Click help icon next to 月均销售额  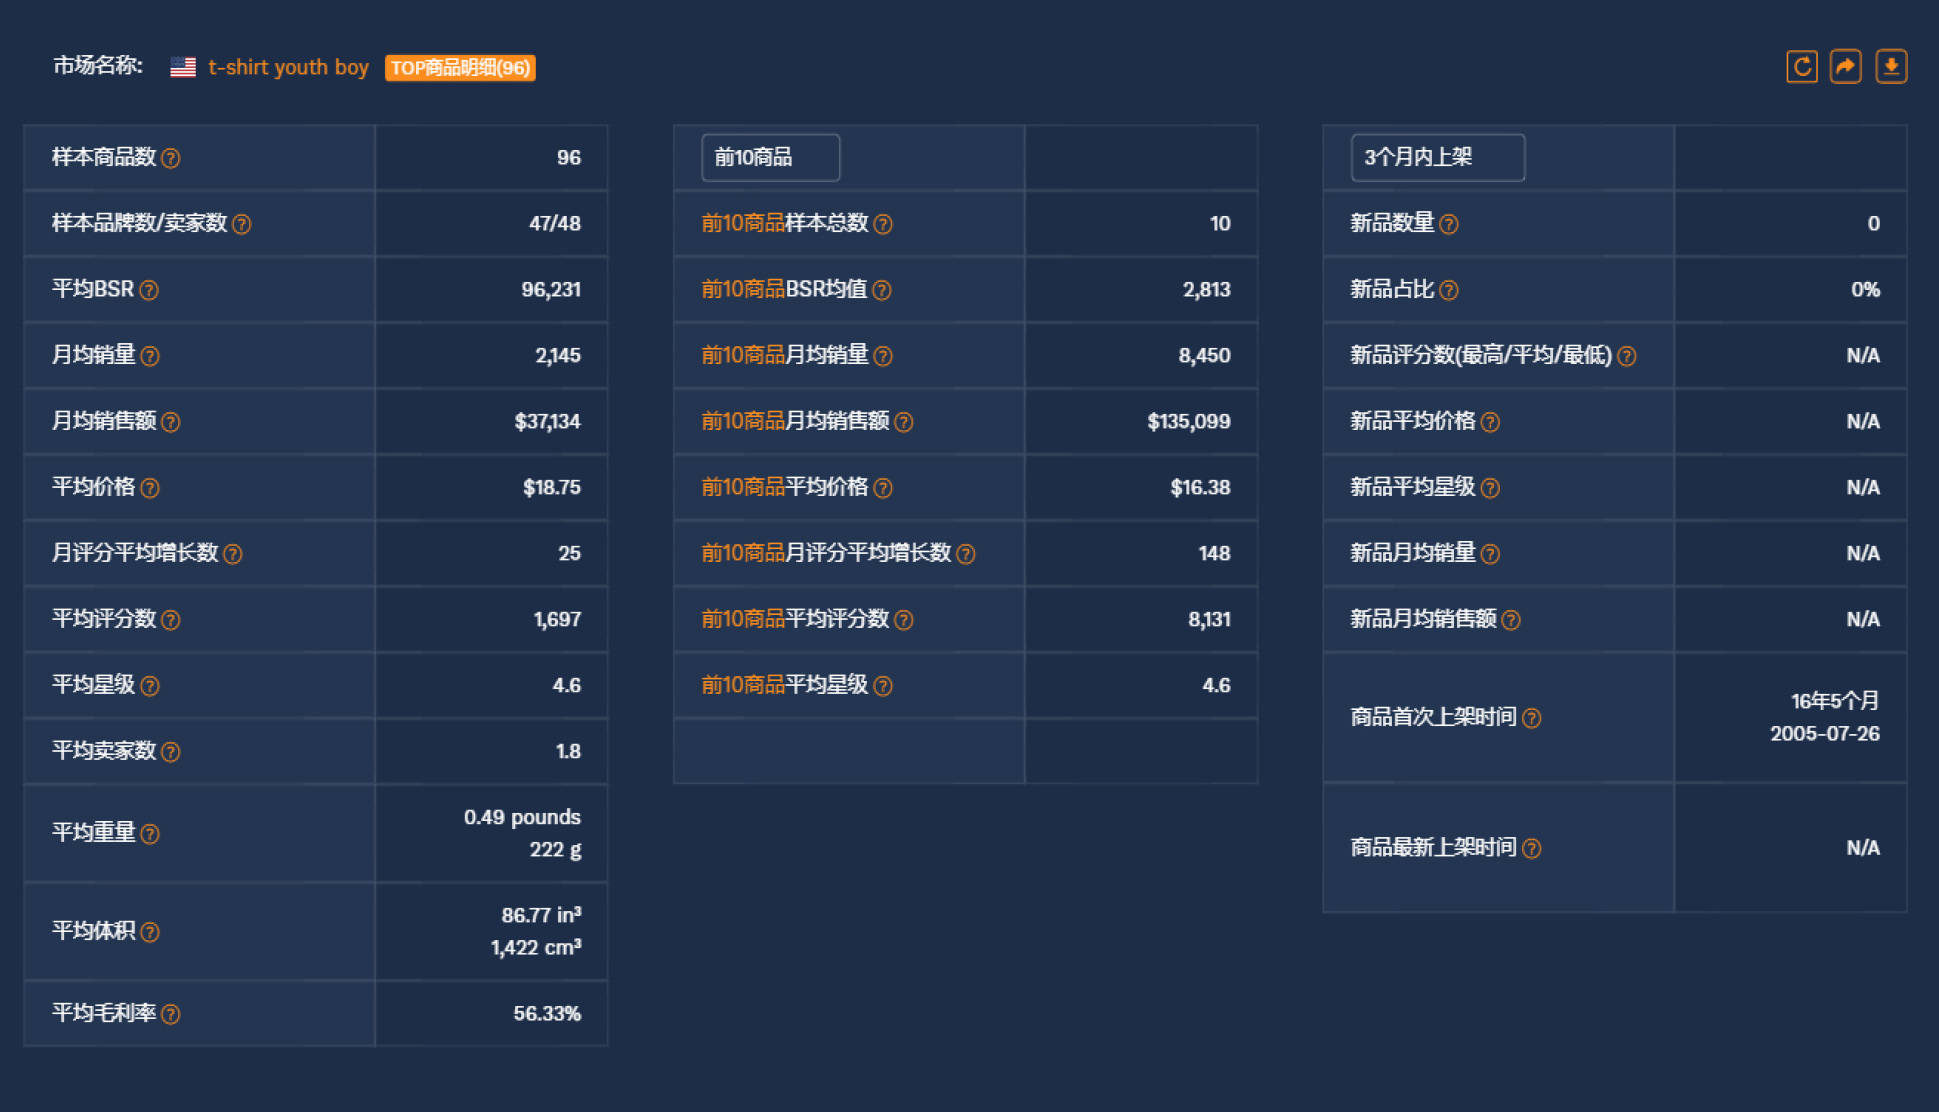171,422
